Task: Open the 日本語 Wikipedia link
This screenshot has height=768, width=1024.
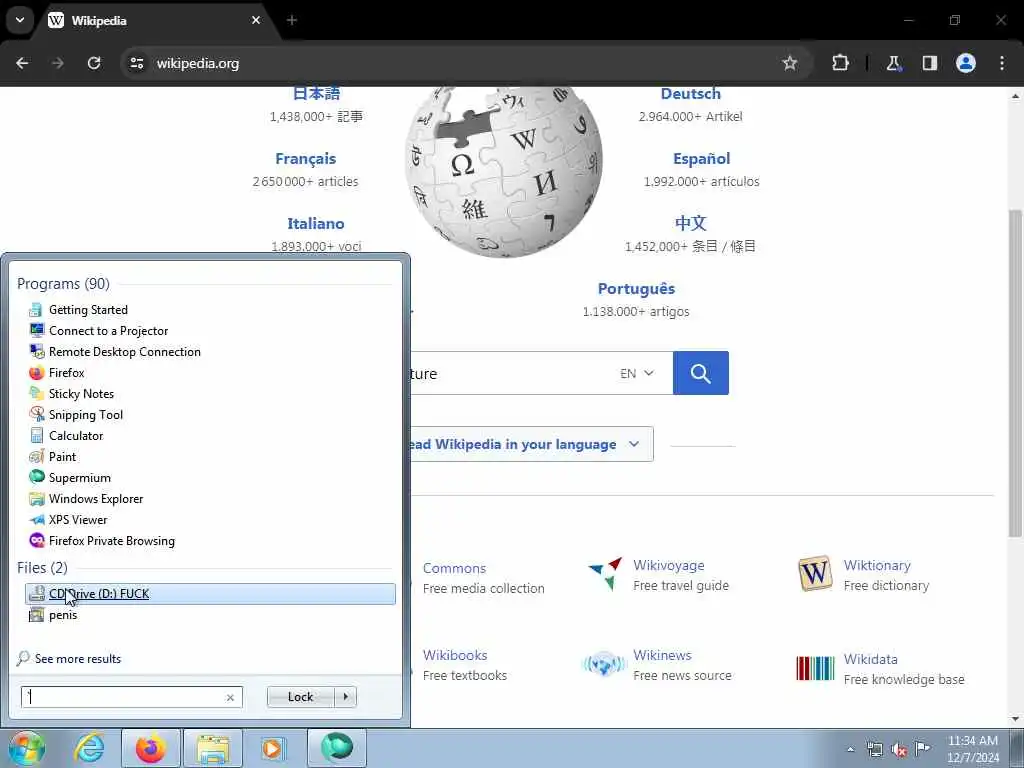Action: pos(316,93)
